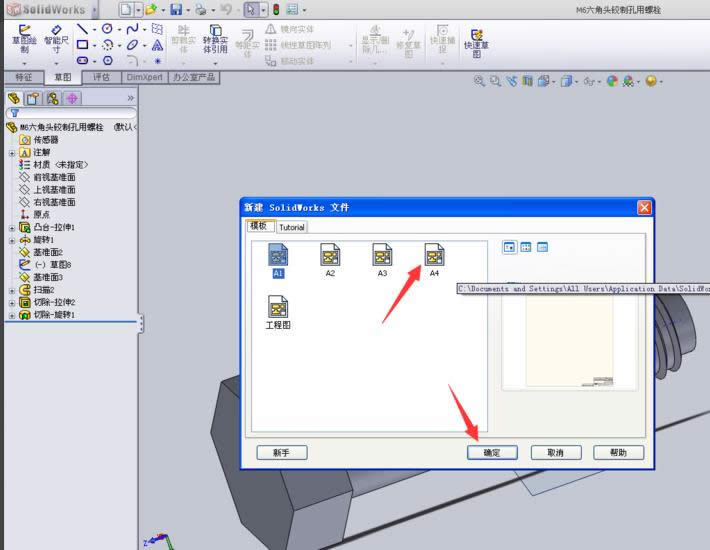Select the Spline sketch tool
710x550 pixels.
point(132,29)
